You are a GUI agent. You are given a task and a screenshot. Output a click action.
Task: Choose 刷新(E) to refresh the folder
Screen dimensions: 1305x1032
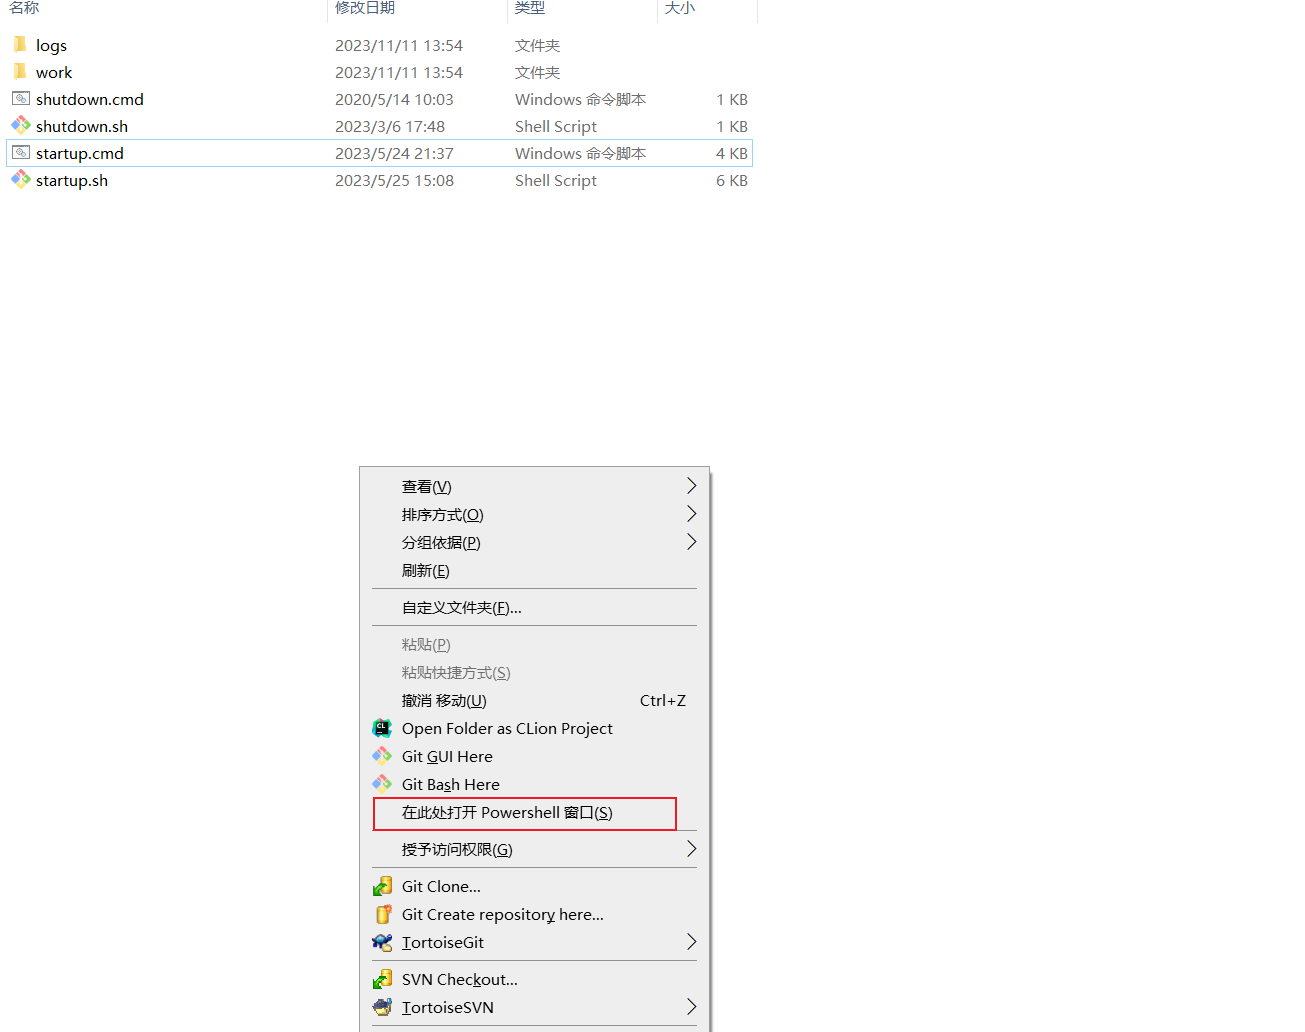point(534,570)
